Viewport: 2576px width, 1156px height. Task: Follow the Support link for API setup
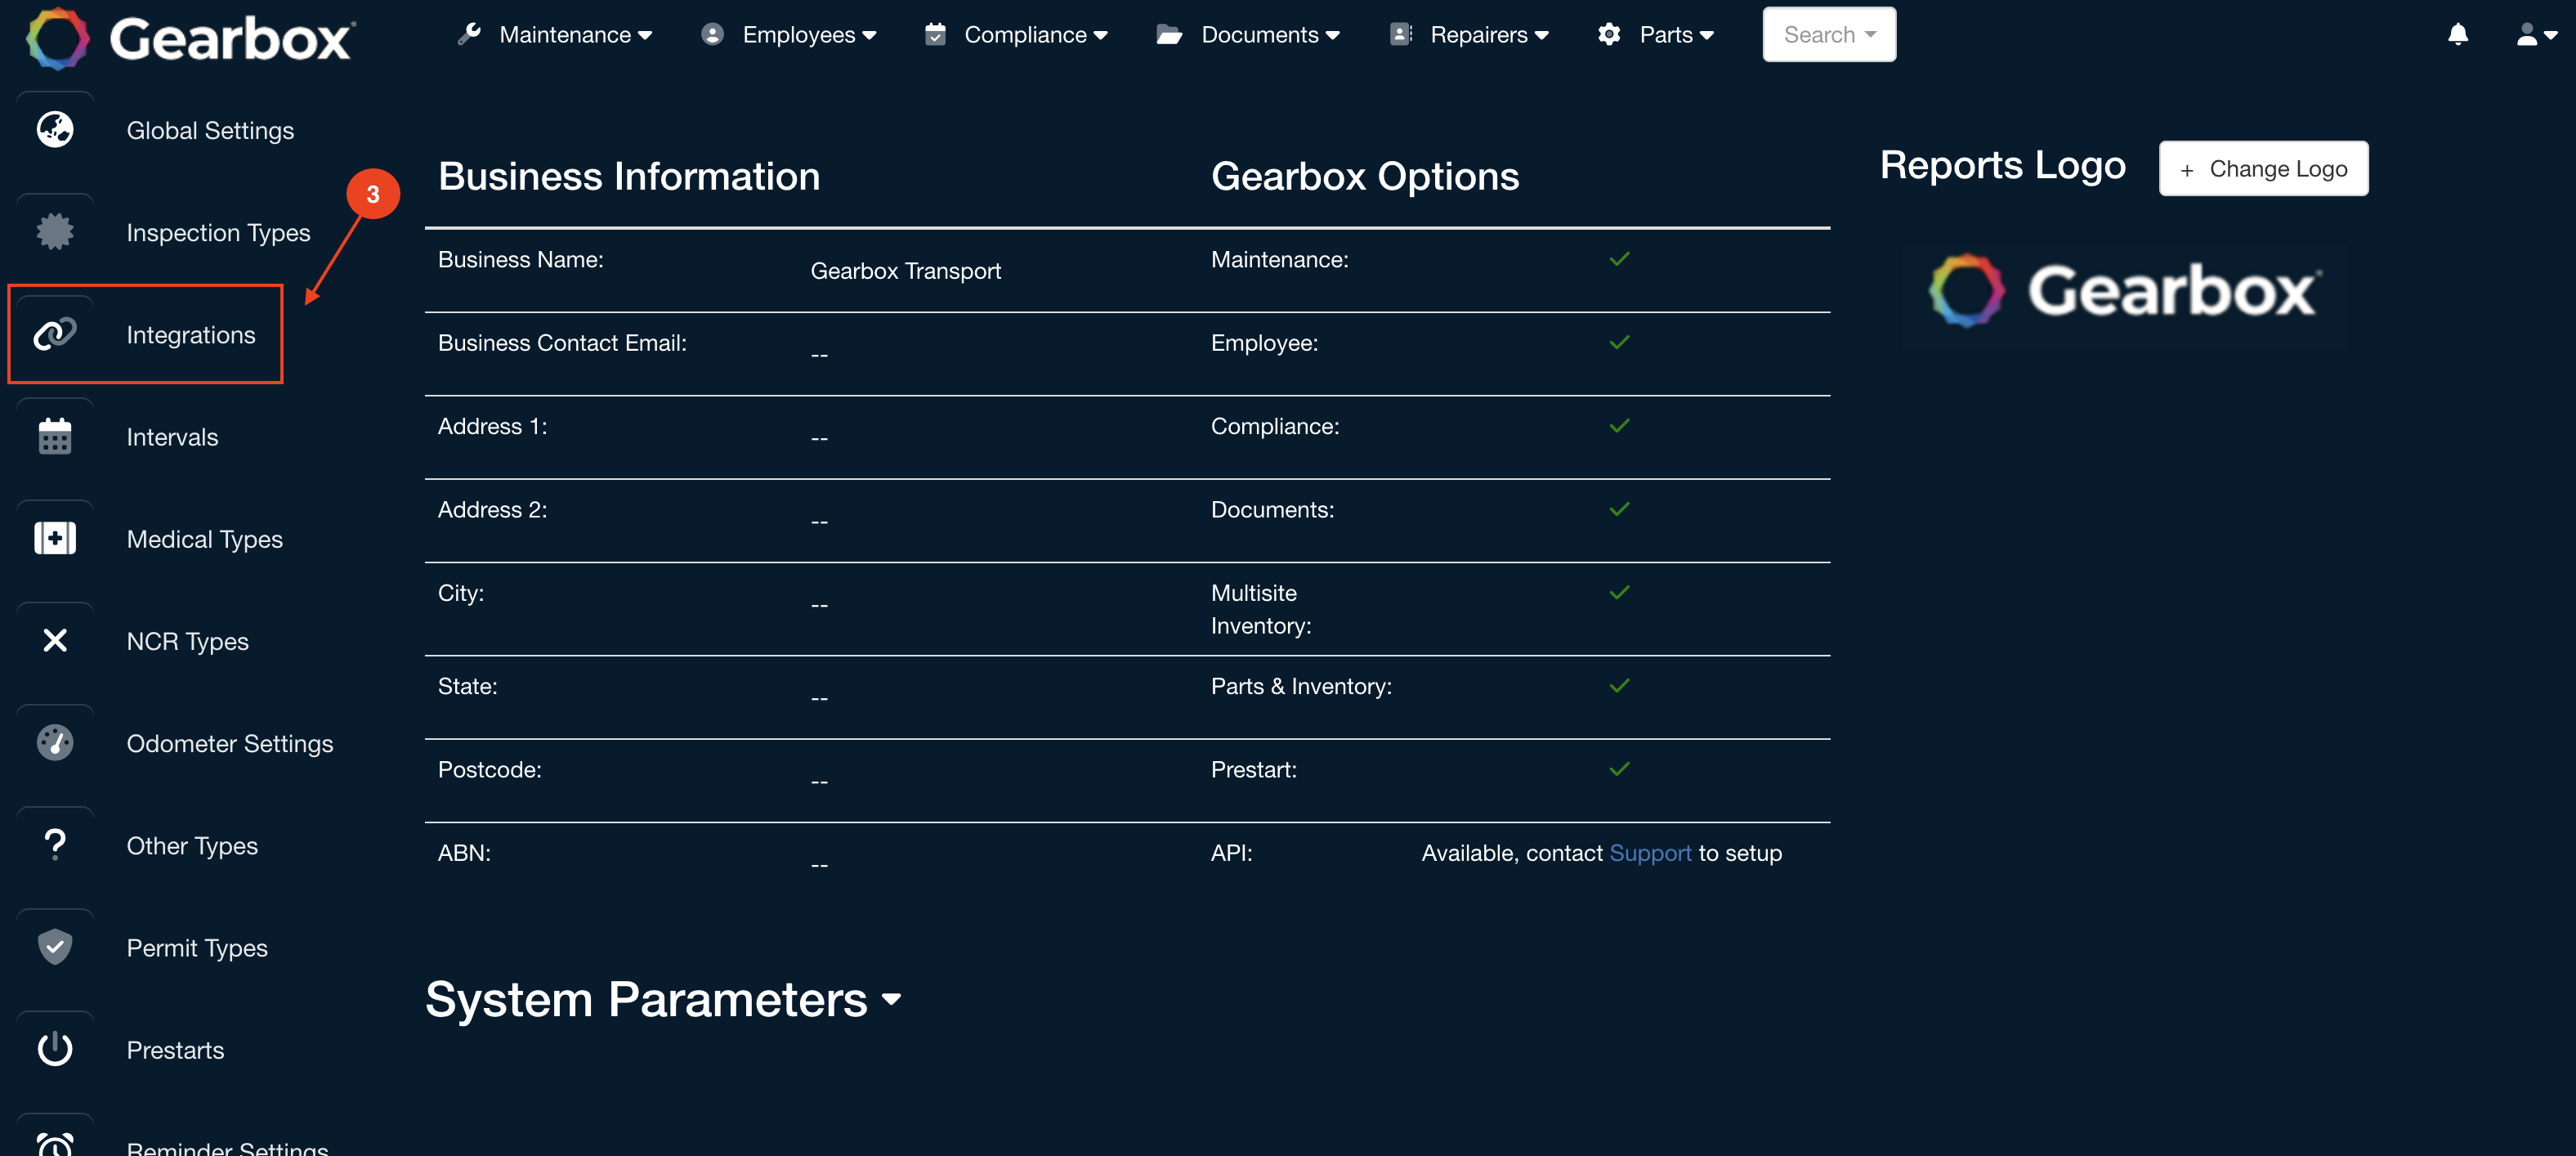[x=1650, y=853]
